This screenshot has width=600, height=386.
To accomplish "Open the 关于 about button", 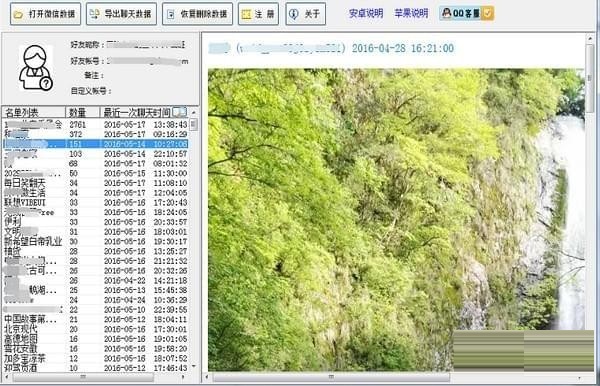I will [305, 14].
